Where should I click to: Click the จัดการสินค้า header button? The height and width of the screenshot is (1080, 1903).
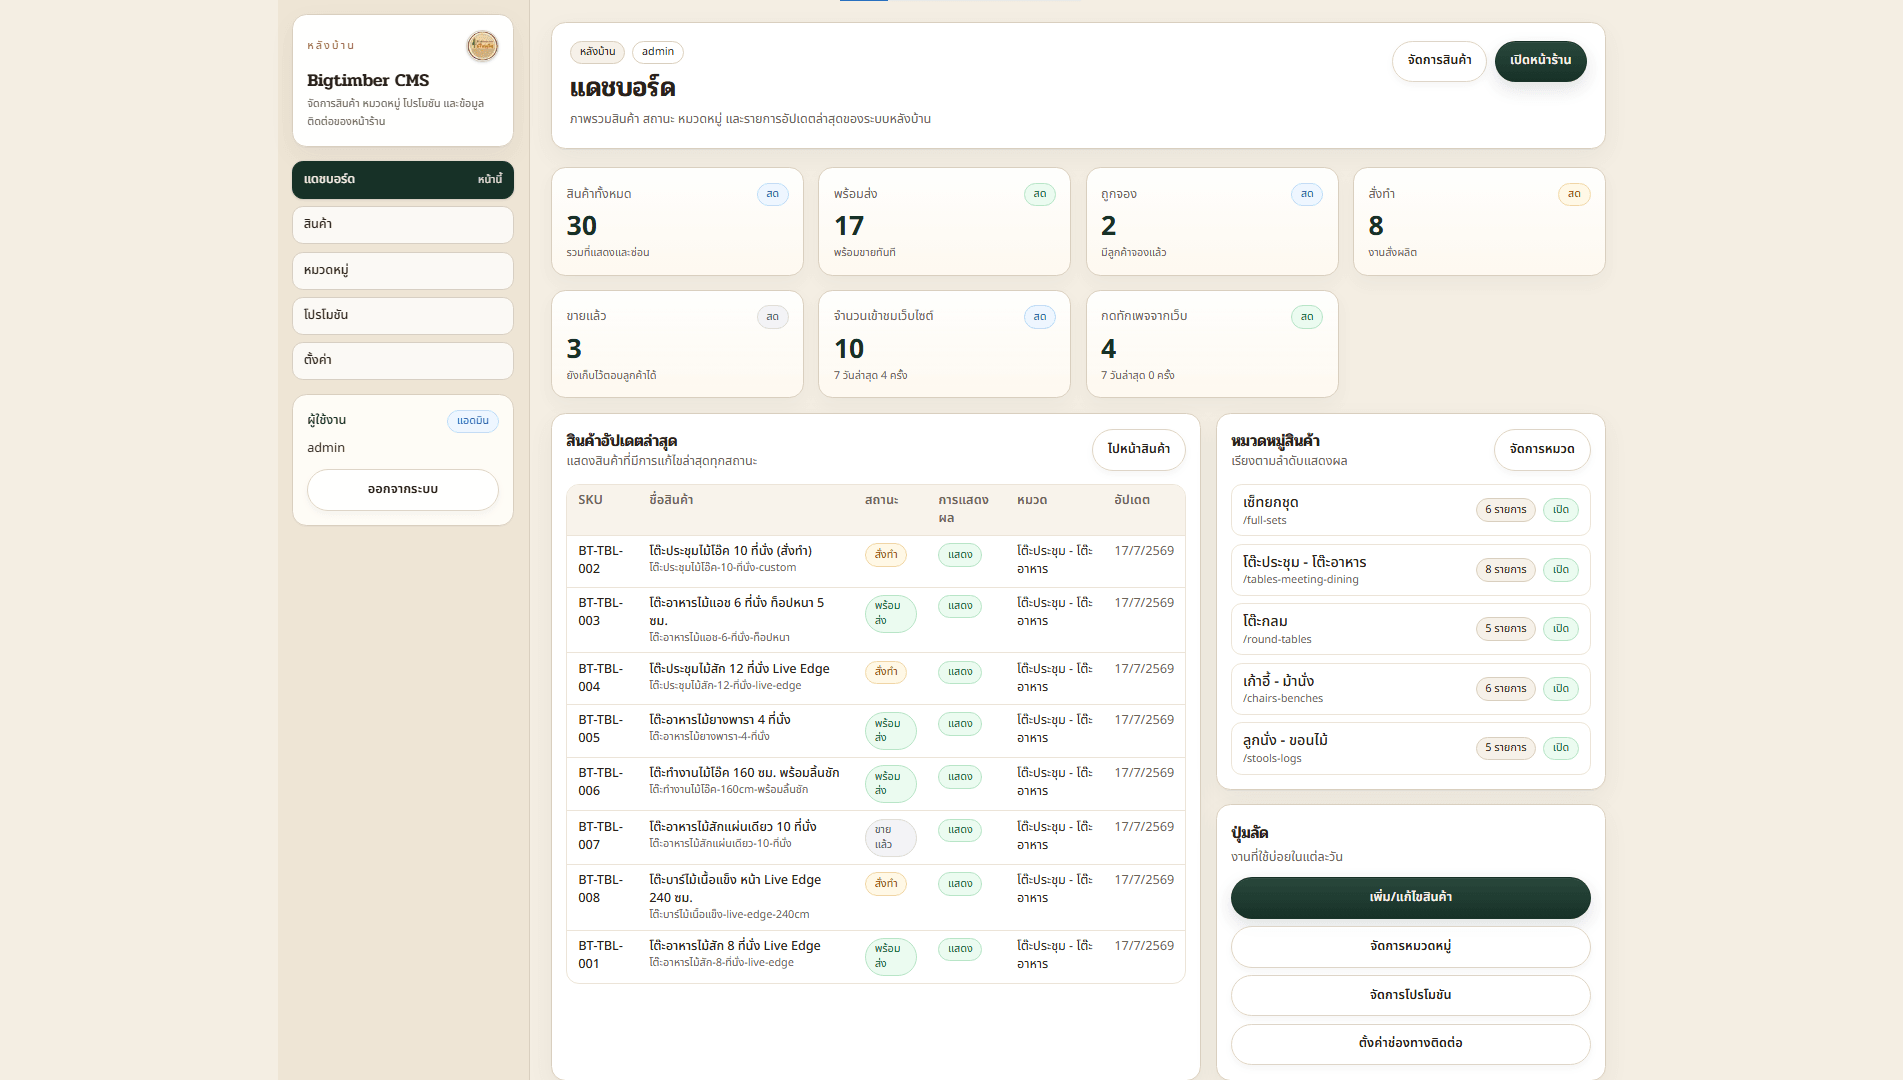pos(1439,61)
